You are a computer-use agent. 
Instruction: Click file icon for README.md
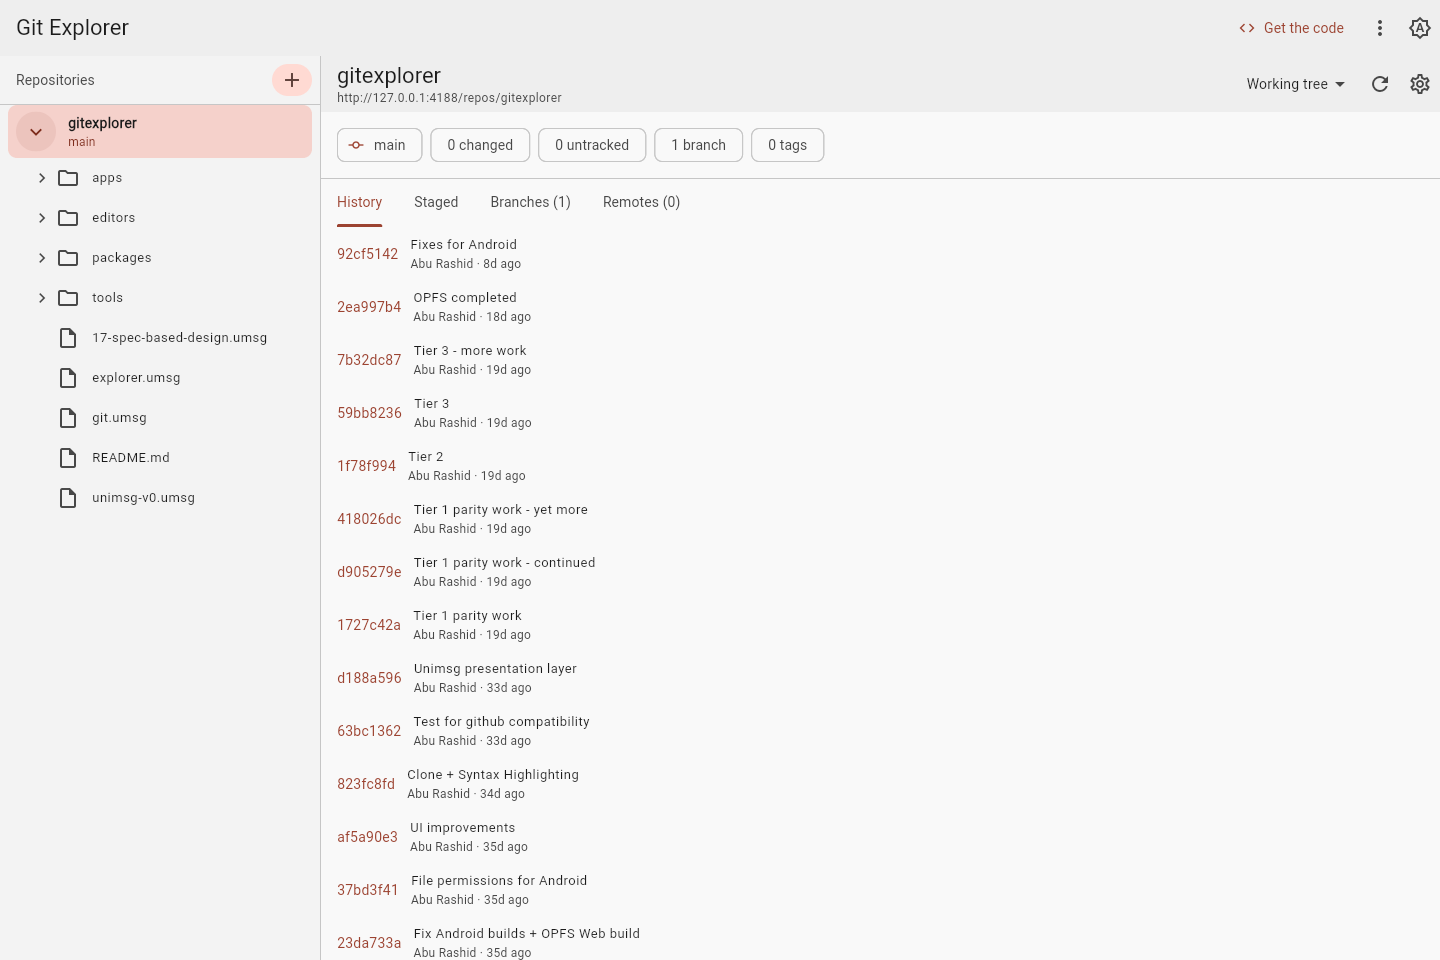68,458
